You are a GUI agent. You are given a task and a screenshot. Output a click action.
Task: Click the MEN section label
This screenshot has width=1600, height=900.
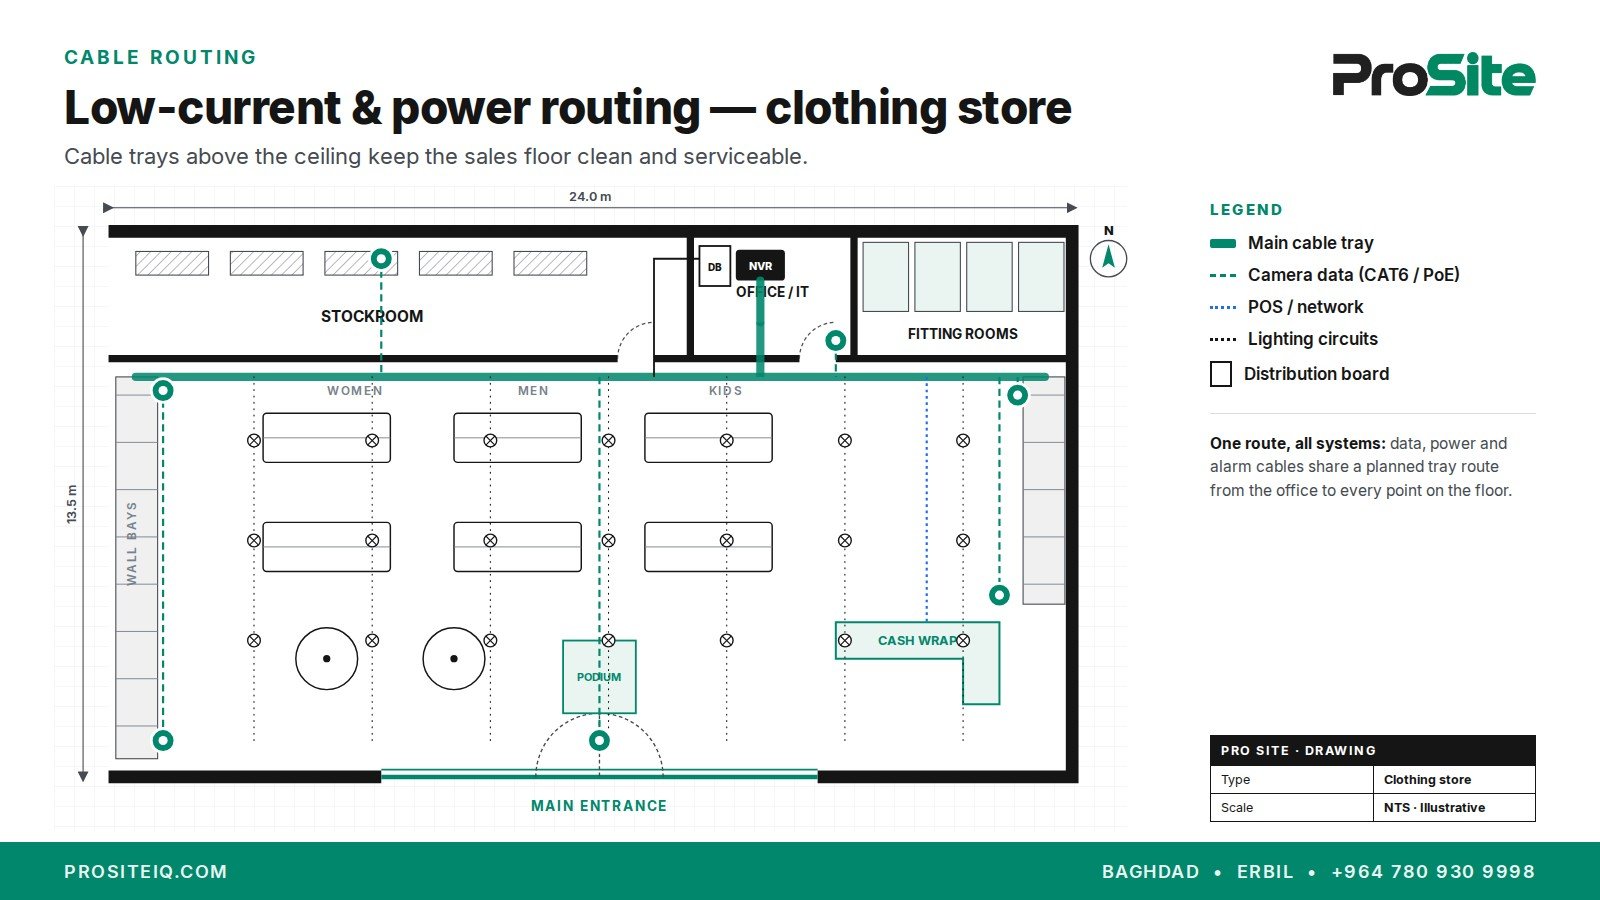(533, 391)
